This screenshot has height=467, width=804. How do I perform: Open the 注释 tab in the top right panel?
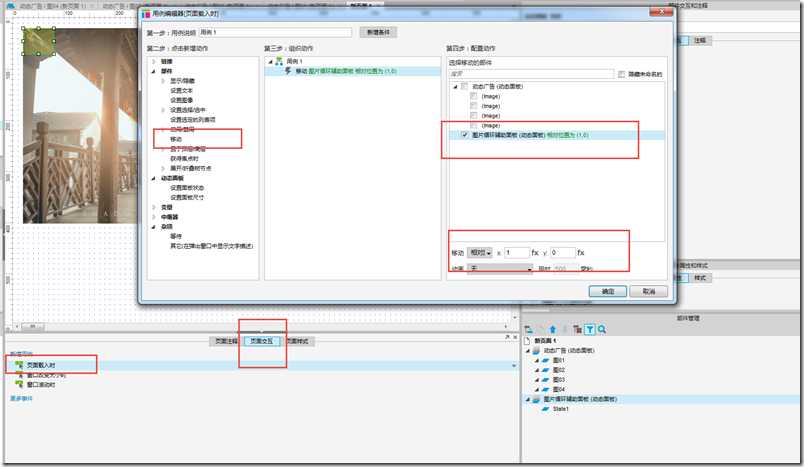pyautogui.click(x=699, y=40)
